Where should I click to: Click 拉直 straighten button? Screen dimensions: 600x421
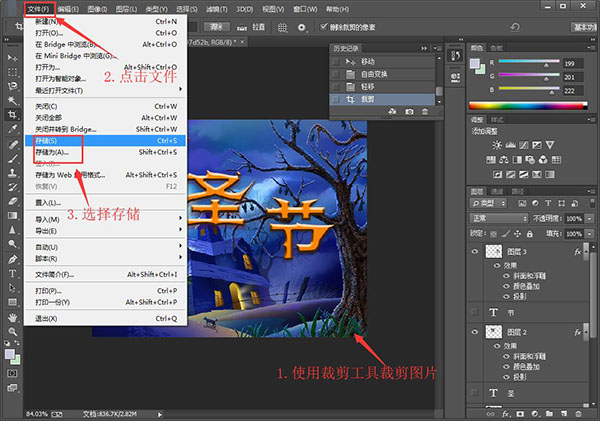point(251,27)
